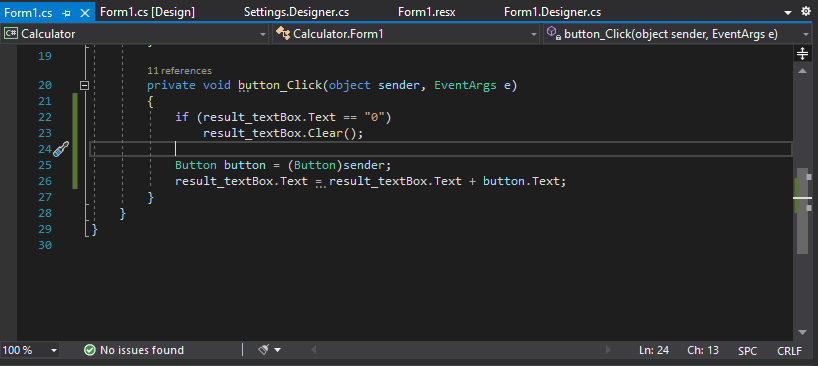Open the Form1.resx tab
The height and width of the screenshot is (366, 818).
pos(427,13)
